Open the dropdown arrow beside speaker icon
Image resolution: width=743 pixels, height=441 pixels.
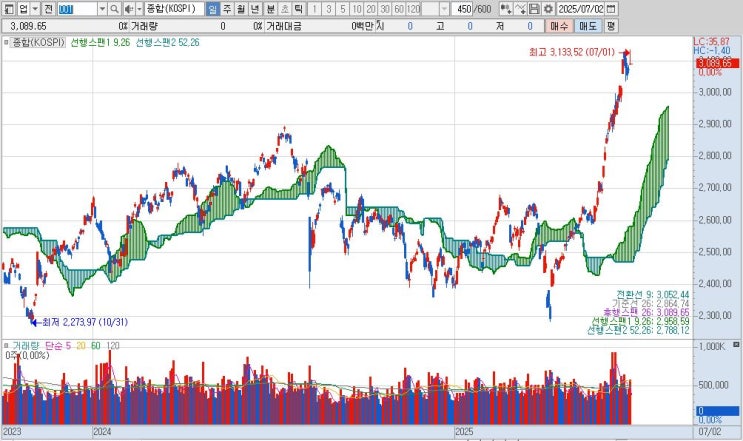pos(139,9)
